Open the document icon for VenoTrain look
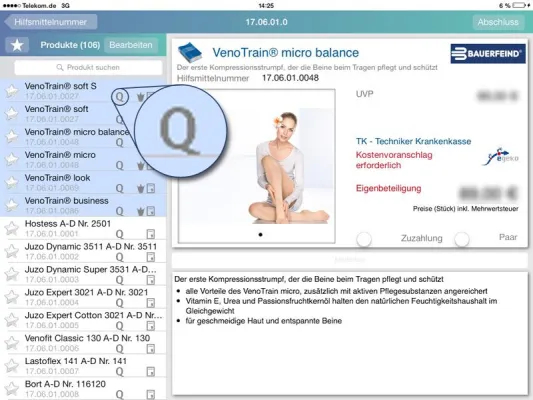This screenshot has width=533, height=400. 151,188
